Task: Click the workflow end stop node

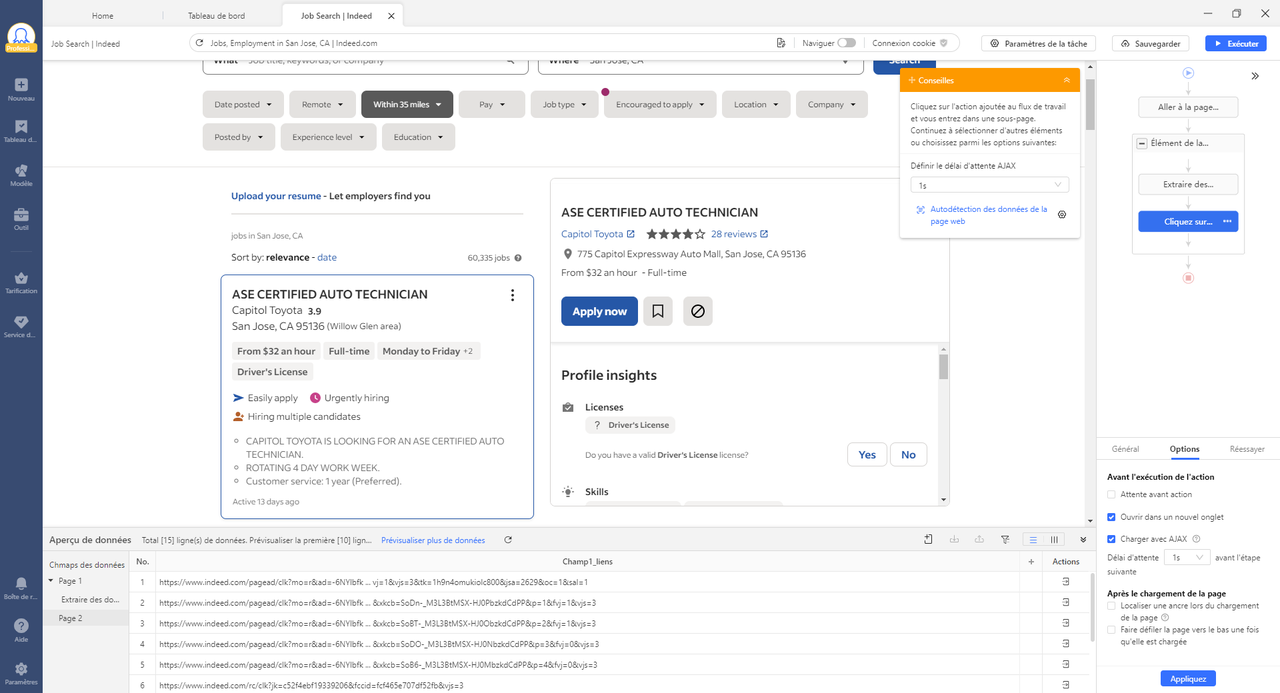Action: 1188,277
